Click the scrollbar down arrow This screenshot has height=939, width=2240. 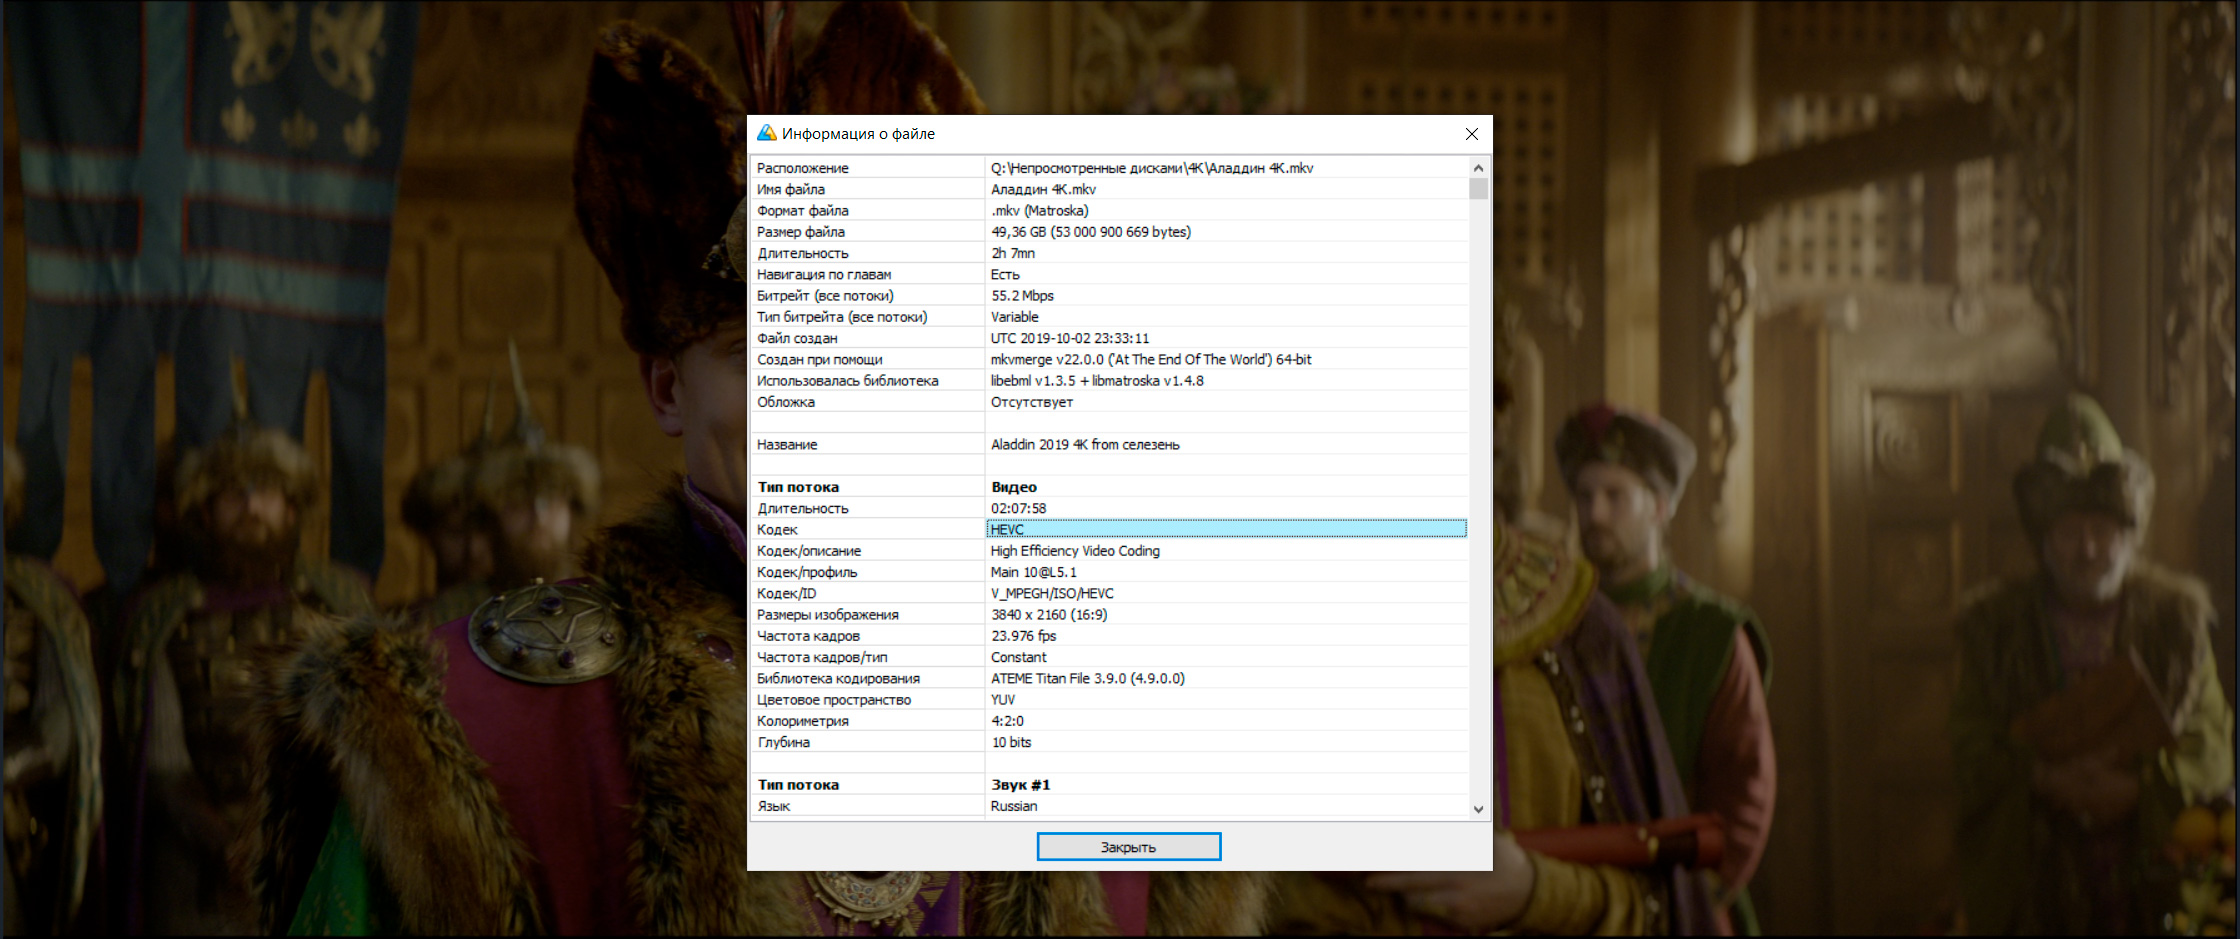click(x=1478, y=809)
